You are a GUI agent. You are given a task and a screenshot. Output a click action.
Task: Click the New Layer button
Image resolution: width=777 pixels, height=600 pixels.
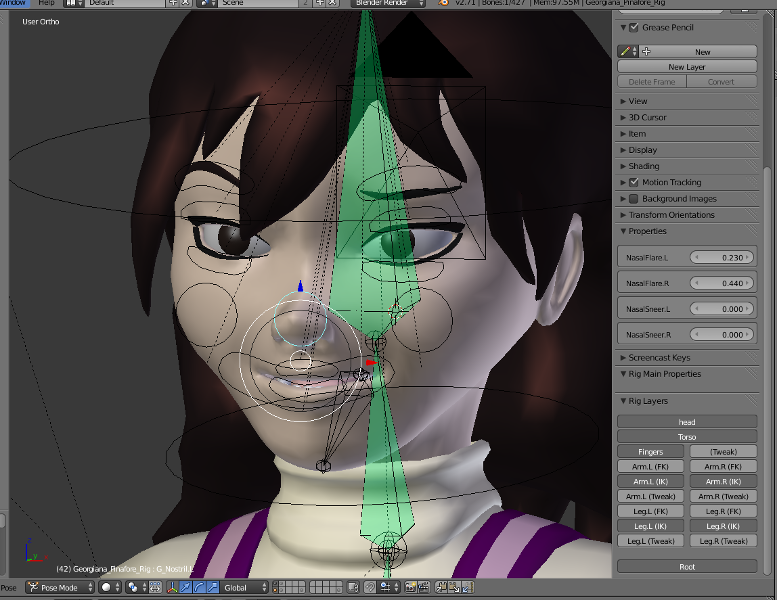pos(686,67)
